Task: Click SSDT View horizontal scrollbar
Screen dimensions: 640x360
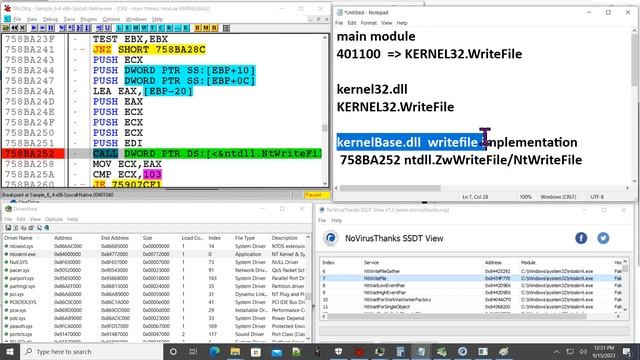Action: [456, 316]
